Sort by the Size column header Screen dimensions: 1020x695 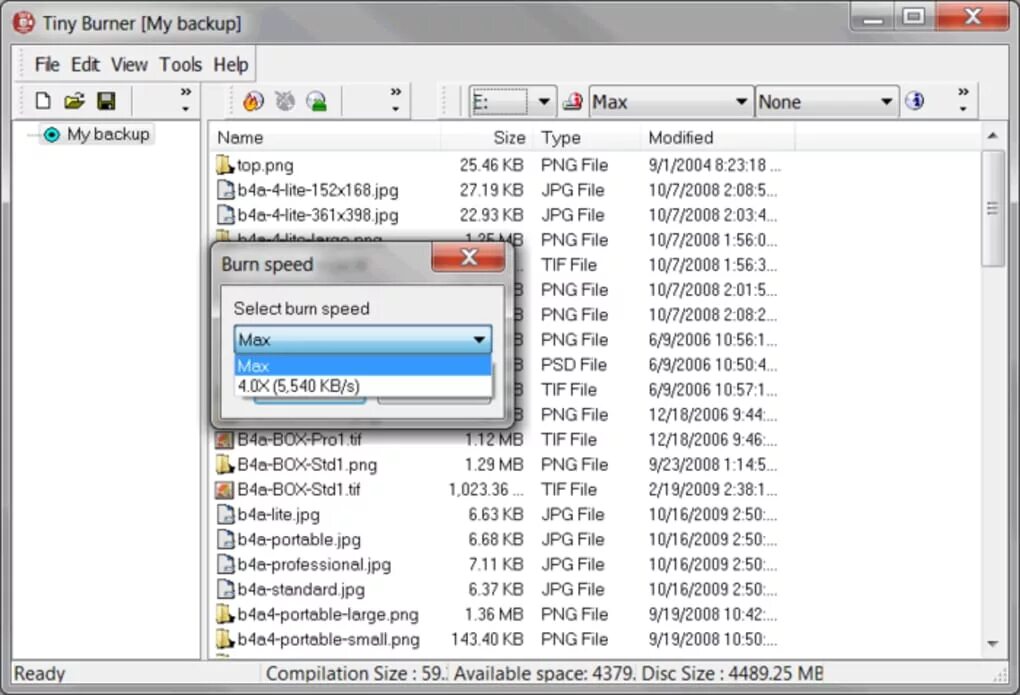487,138
